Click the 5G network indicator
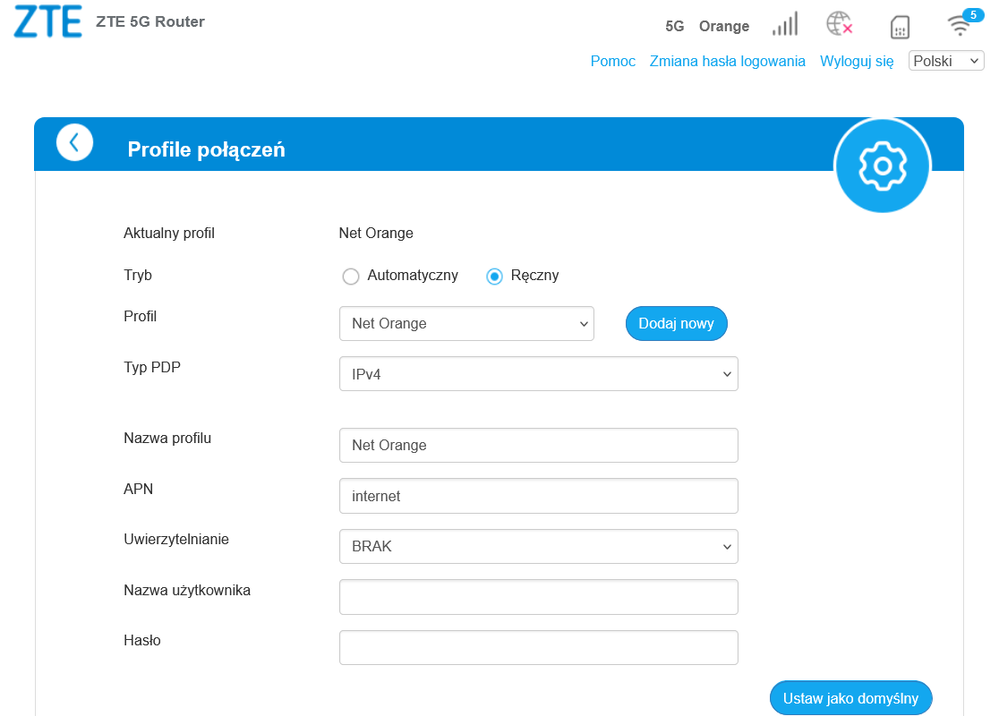Viewport: 999px width, 716px height. [x=674, y=26]
